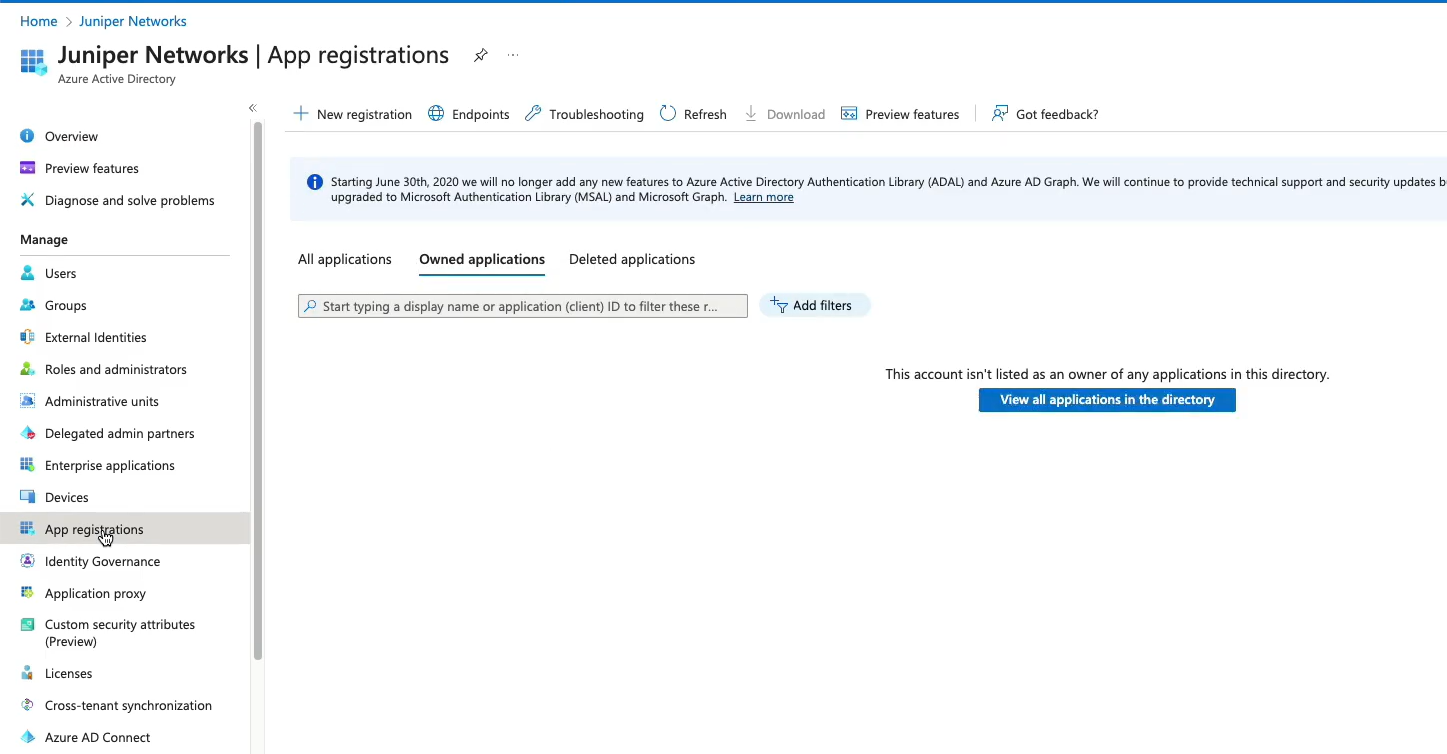This screenshot has width=1447, height=754.
Task: Click the Preview features sidebar icon
Action: [27, 168]
